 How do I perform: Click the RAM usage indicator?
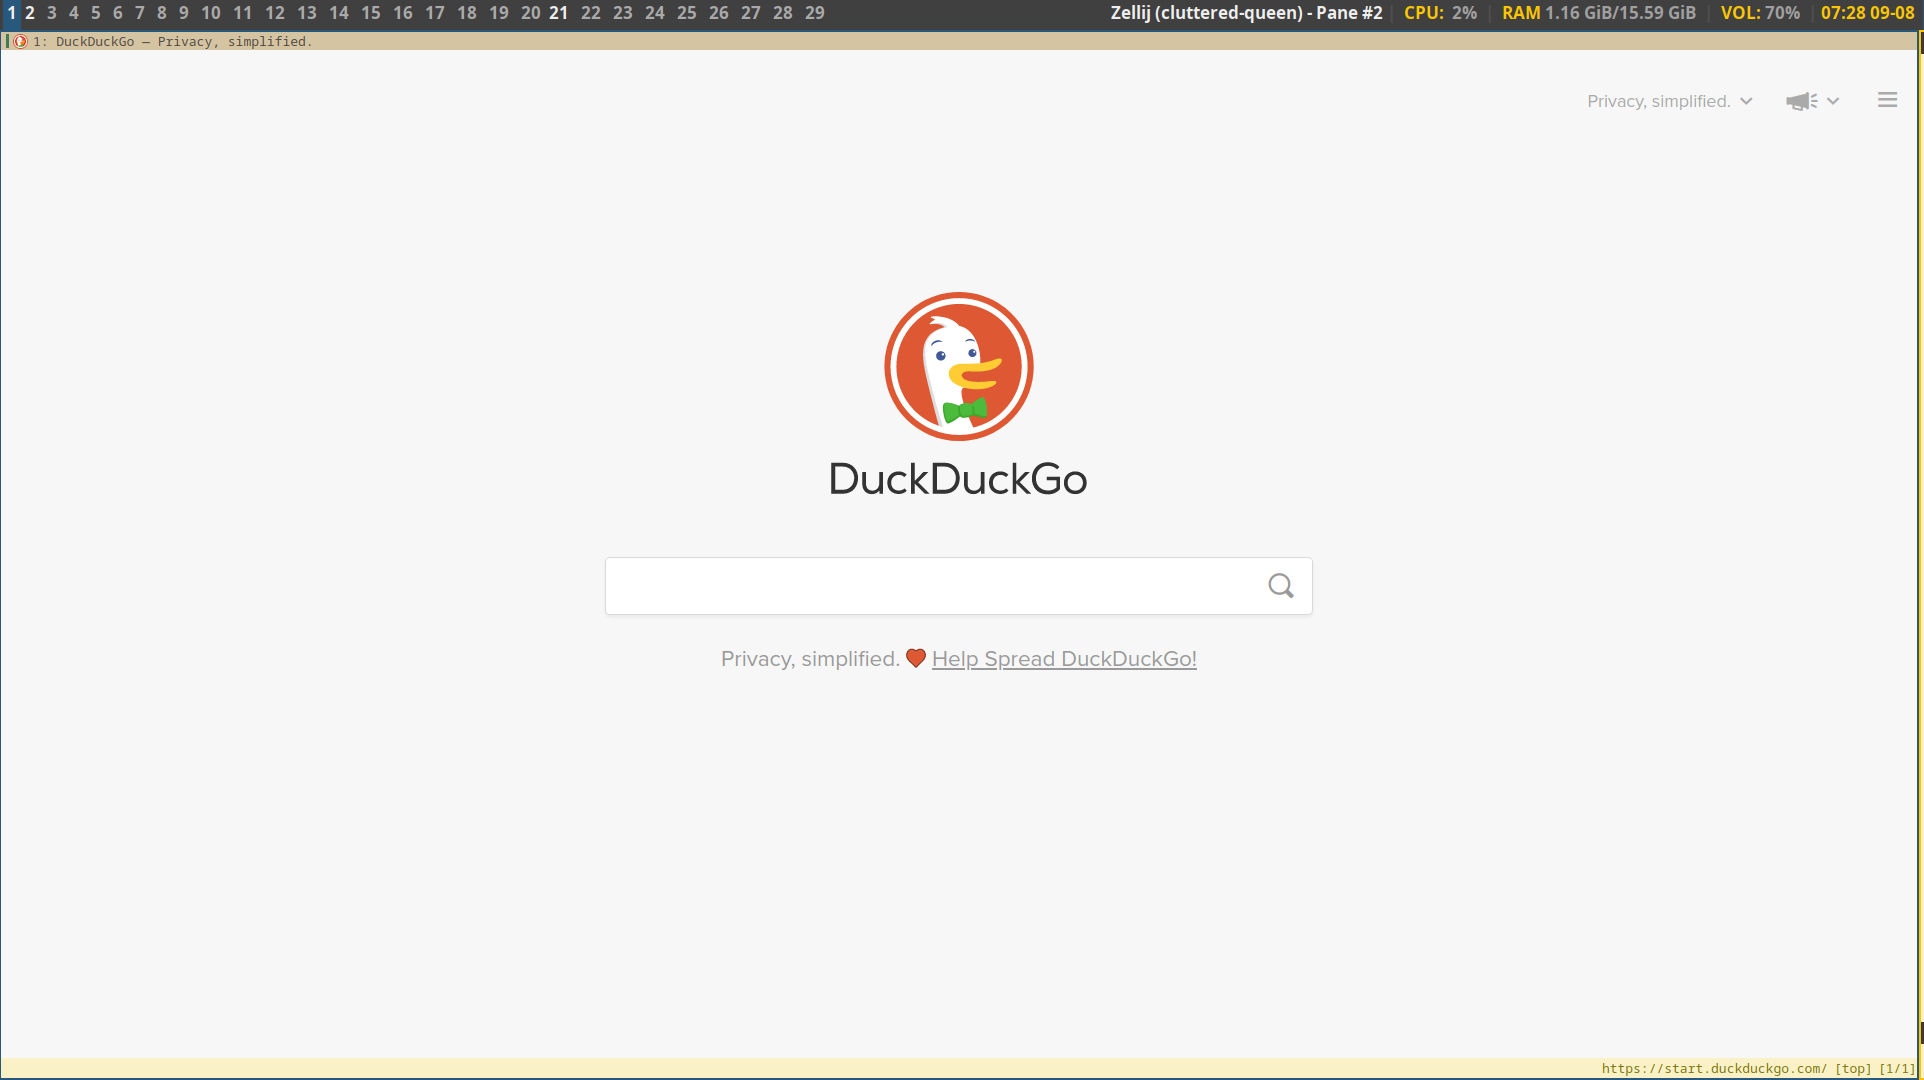(1598, 13)
